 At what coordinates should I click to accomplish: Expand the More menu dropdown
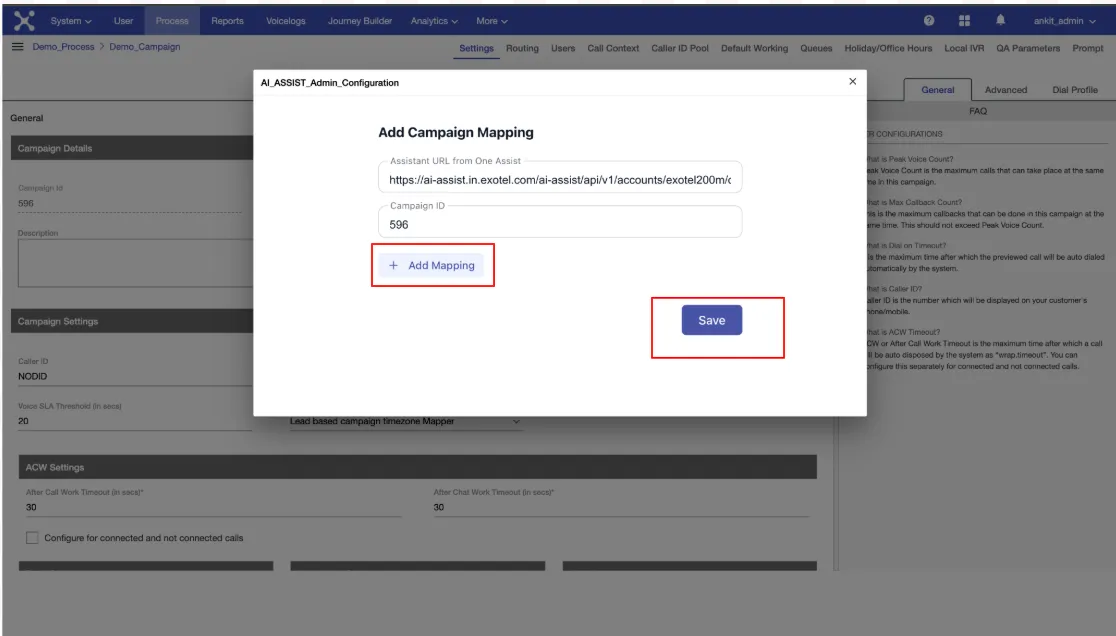(492, 21)
